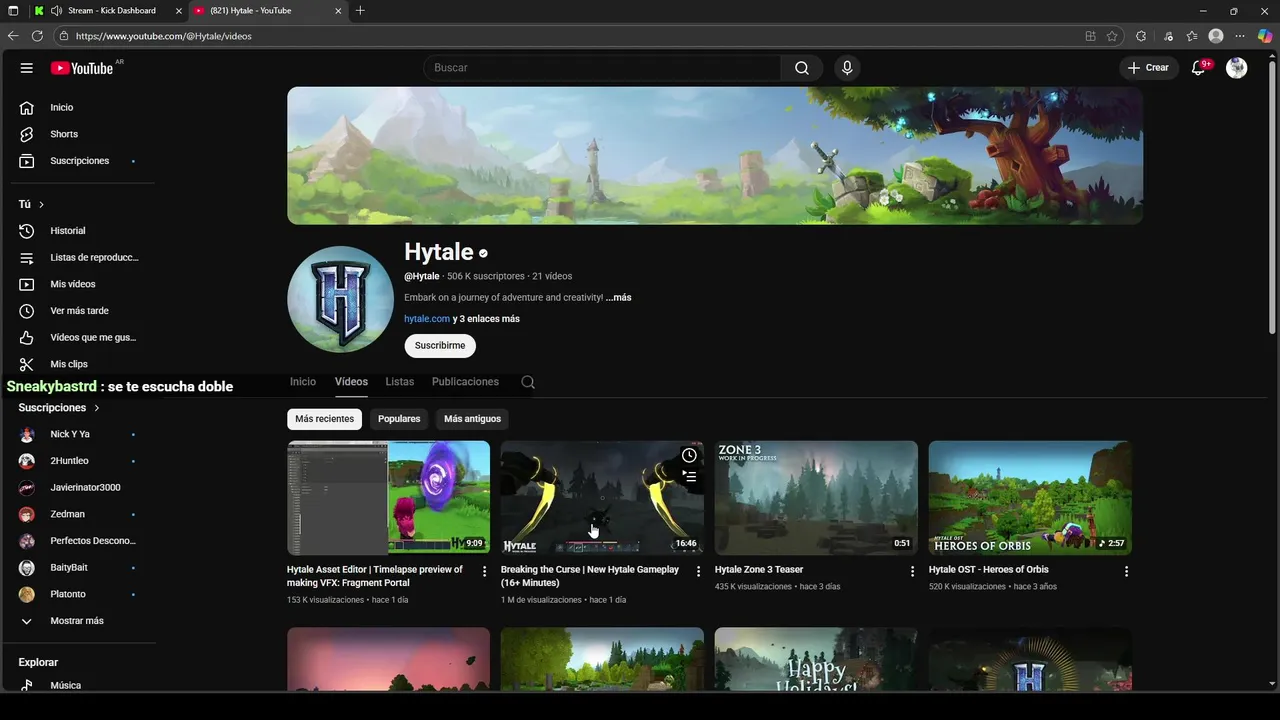The width and height of the screenshot is (1280, 720).
Task: Open the Hytale Zone 3 Teaser thumbnail
Action: (x=816, y=498)
